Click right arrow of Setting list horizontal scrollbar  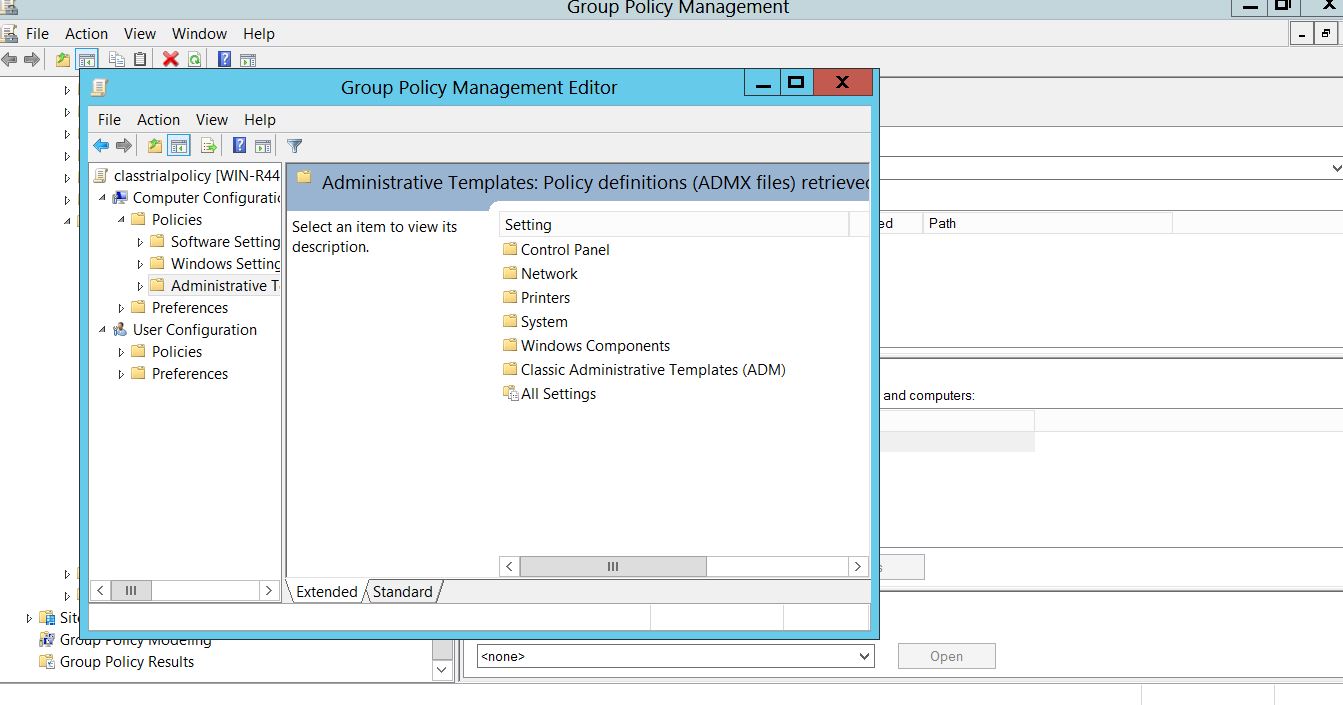pyautogui.click(x=858, y=567)
